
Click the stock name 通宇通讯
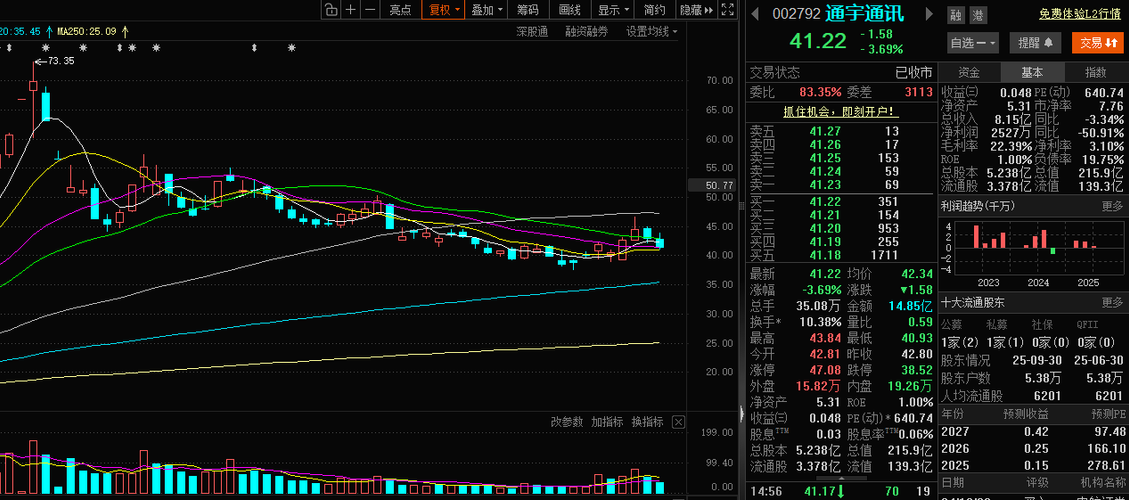click(865, 14)
